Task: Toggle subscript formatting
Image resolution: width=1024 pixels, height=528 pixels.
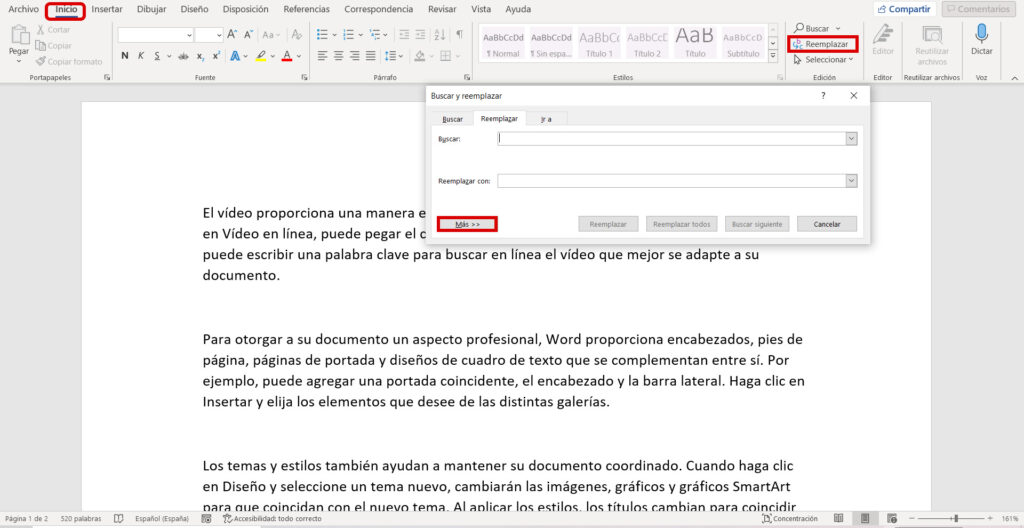Action: 200,56
